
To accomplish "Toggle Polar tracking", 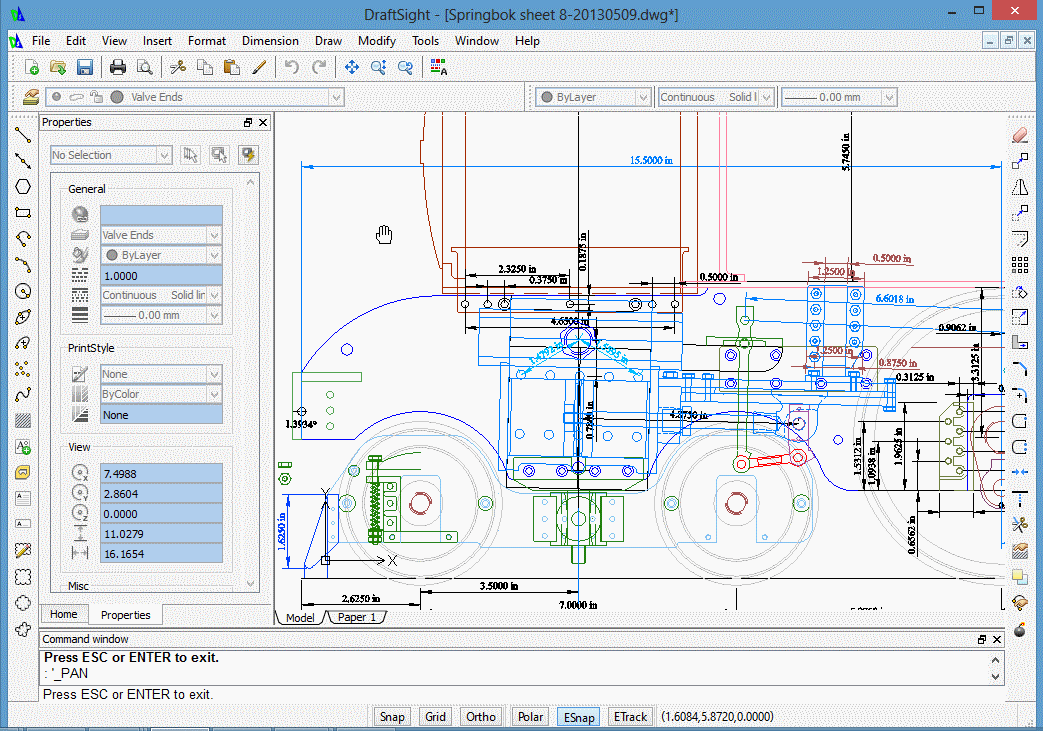I will point(531,716).
